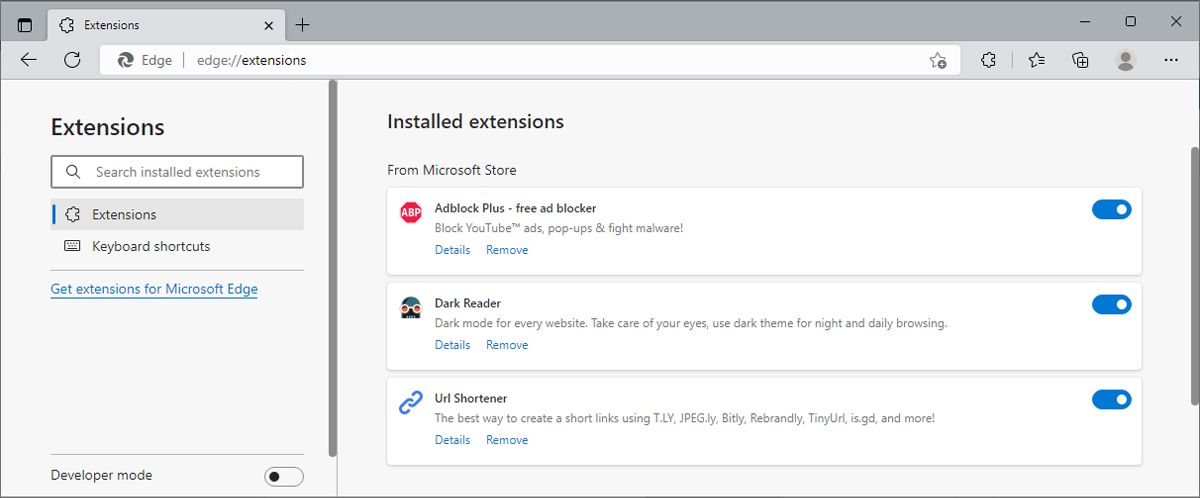Open the profile avatar
1200x498 pixels.
1126,60
